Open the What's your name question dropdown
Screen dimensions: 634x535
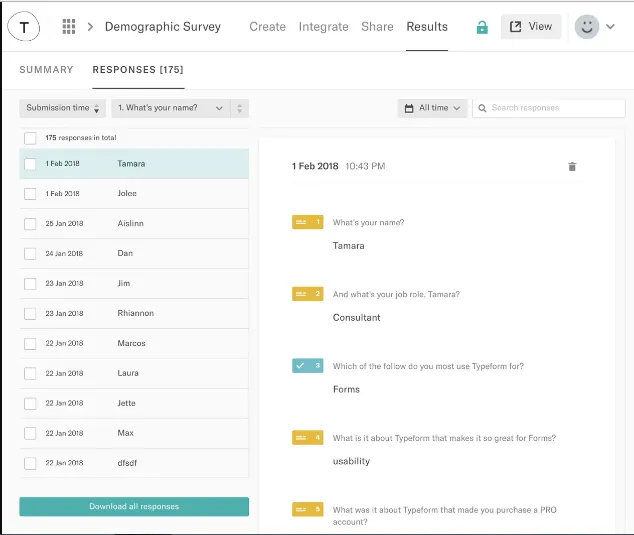pos(171,108)
